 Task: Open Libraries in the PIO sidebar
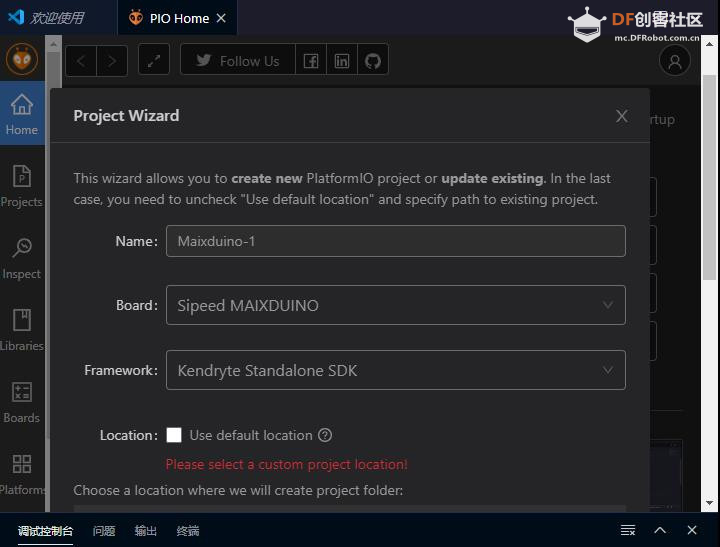[x=22, y=330]
